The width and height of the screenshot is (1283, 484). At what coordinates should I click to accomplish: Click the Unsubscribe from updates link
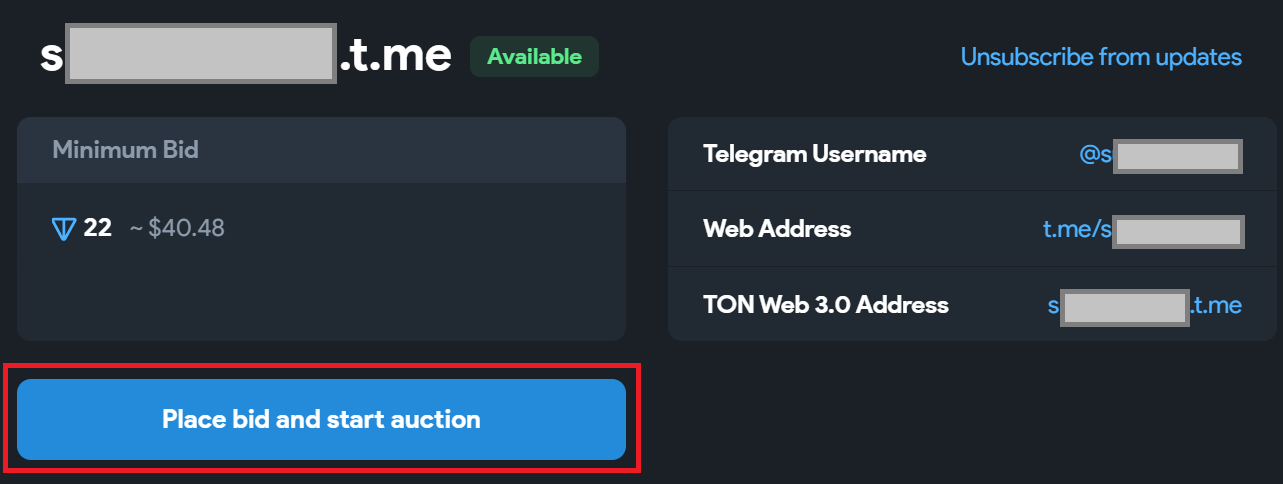pos(1101,57)
